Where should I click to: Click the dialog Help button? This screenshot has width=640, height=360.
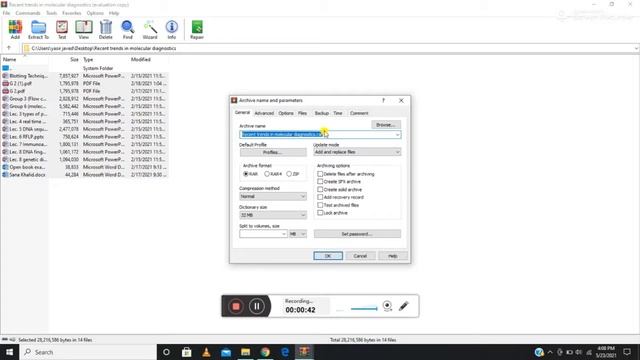393,256
